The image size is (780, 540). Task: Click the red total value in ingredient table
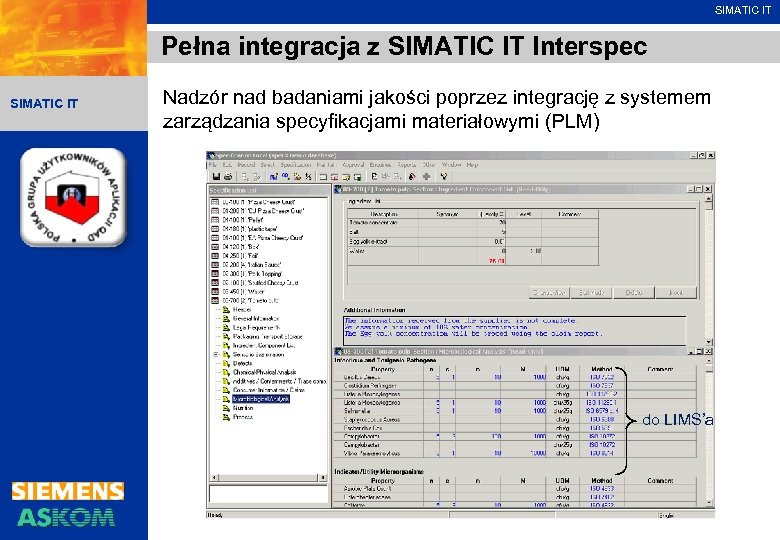[x=497, y=261]
